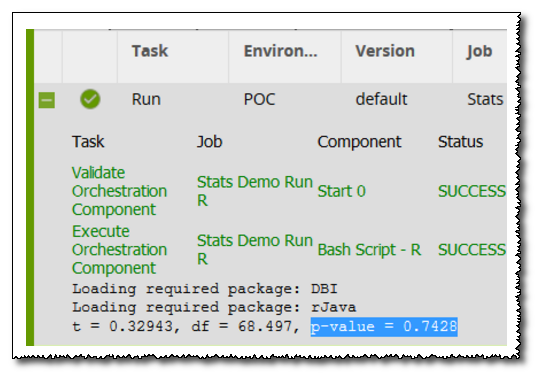
Task: Open Validate Orchestration Component task
Action: coord(119,191)
